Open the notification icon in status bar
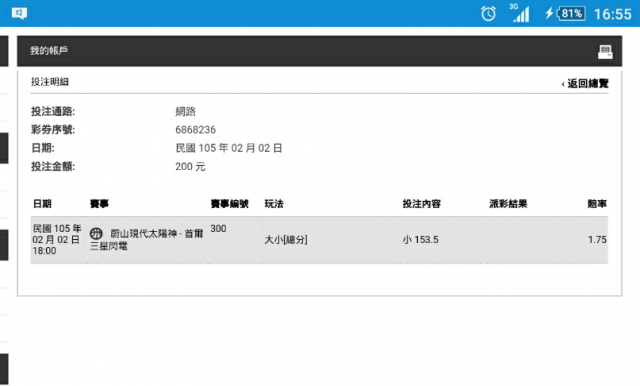The height and width of the screenshot is (386, 640). [19, 13]
